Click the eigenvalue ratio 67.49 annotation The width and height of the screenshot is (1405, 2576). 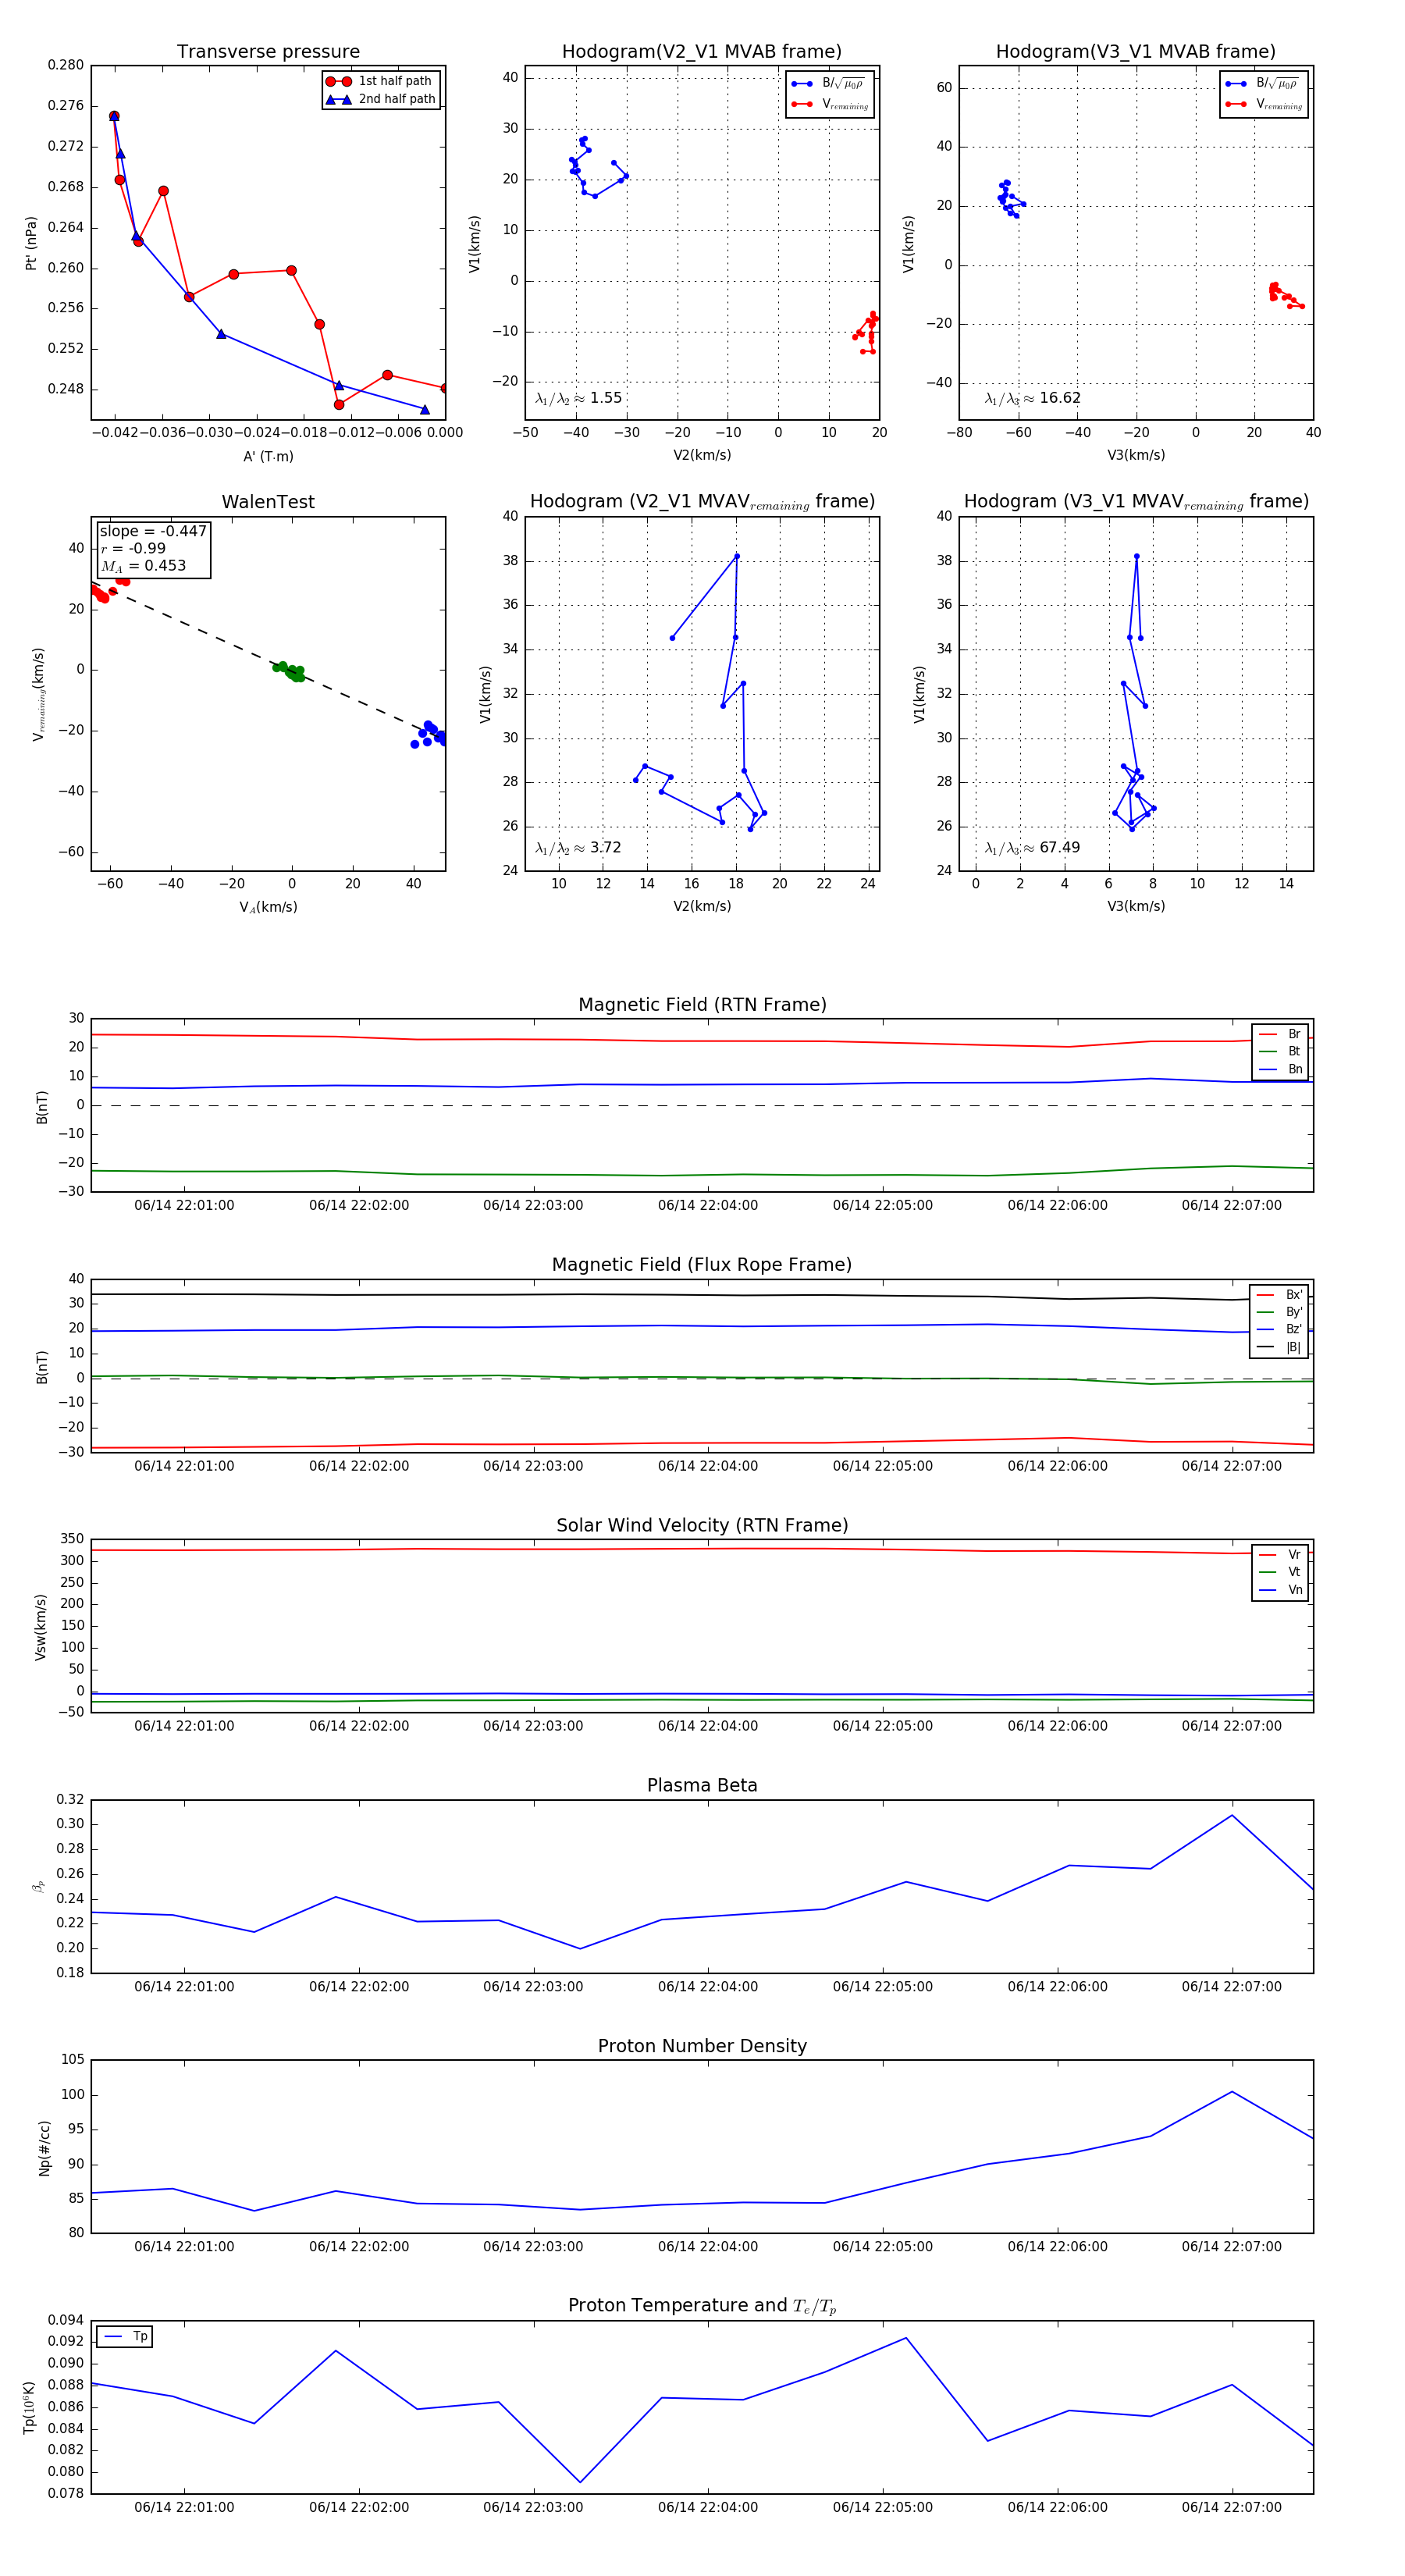tap(1033, 848)
